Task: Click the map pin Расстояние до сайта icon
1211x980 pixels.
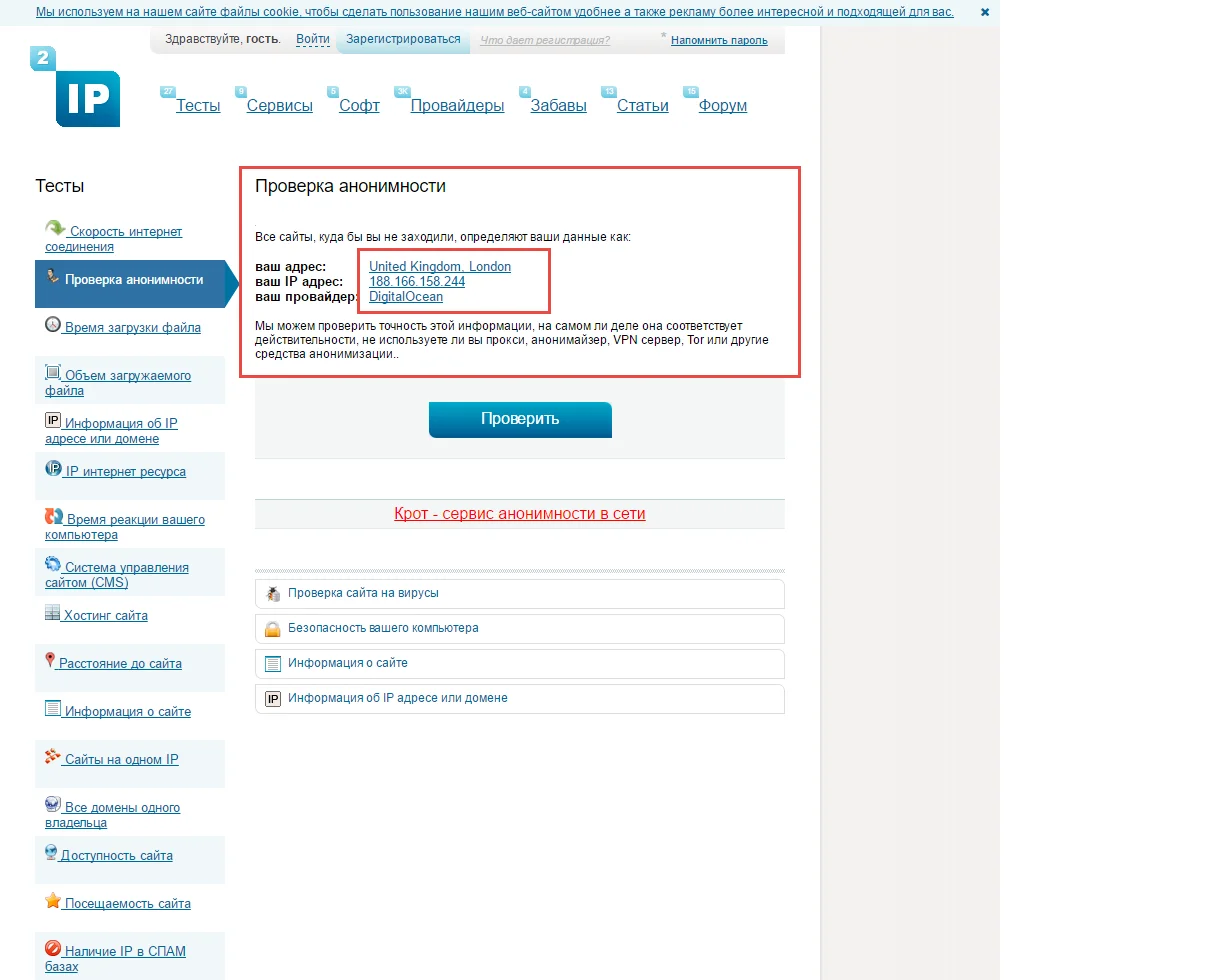Action: click(x=50, y=660)
